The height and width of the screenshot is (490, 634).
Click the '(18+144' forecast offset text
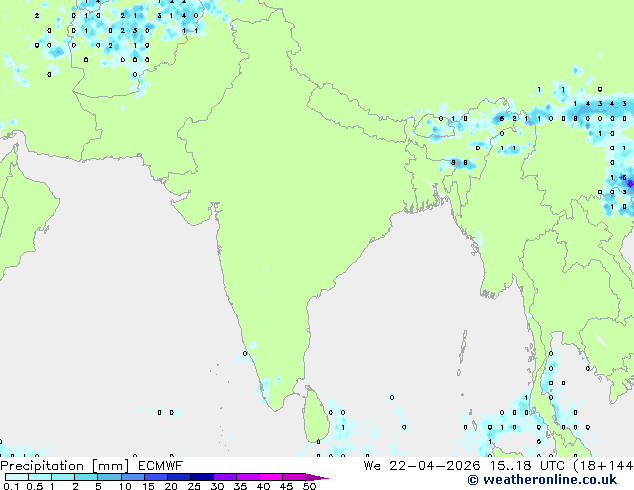pyautogui.click(x=603, y=466)
